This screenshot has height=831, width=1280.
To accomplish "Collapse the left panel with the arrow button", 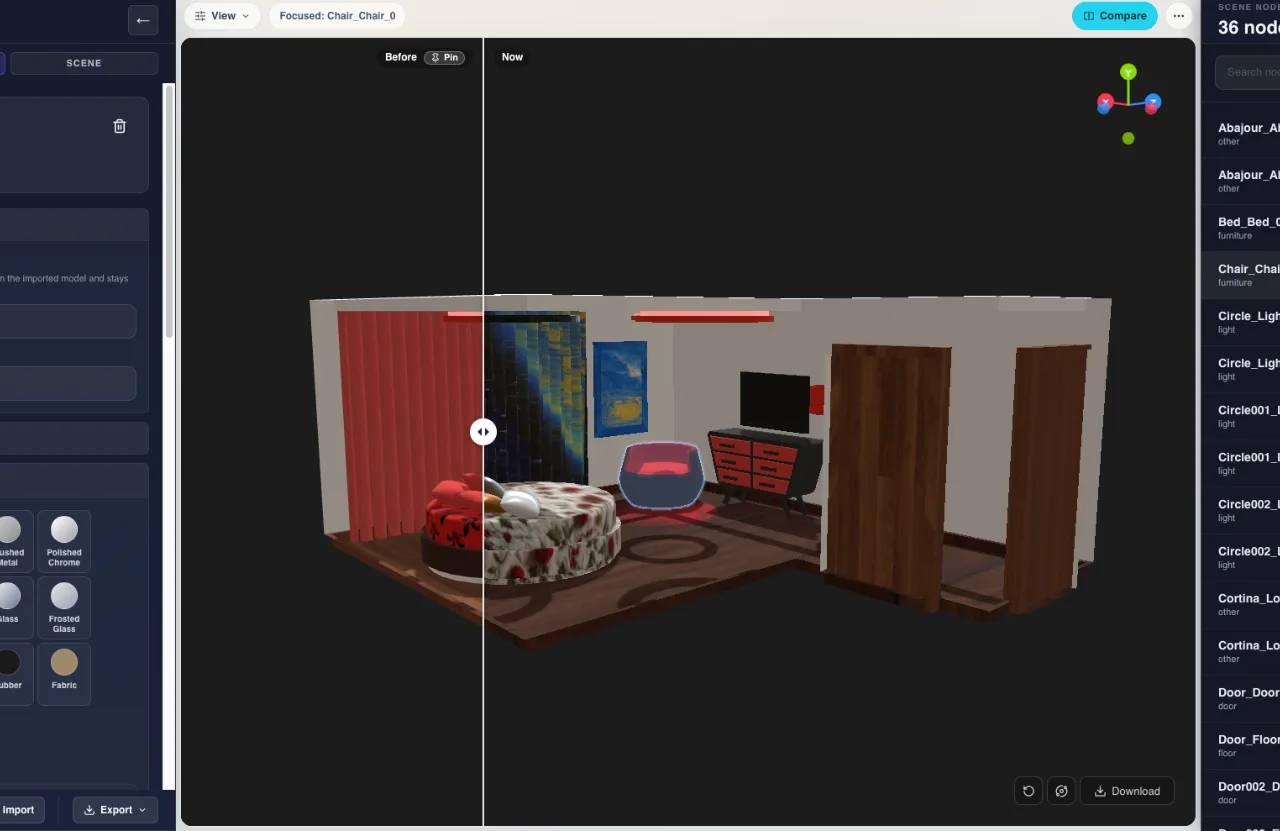I will [143, 20].
